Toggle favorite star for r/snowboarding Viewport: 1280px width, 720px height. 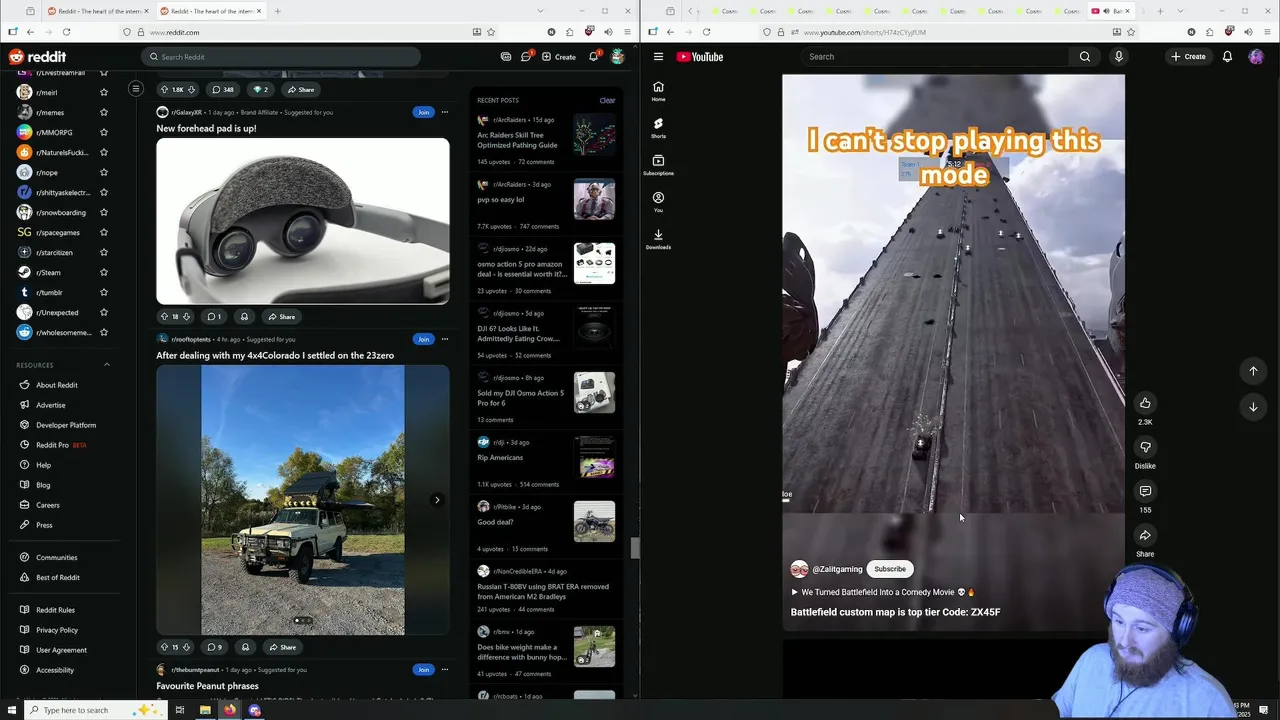click(103, 212)
